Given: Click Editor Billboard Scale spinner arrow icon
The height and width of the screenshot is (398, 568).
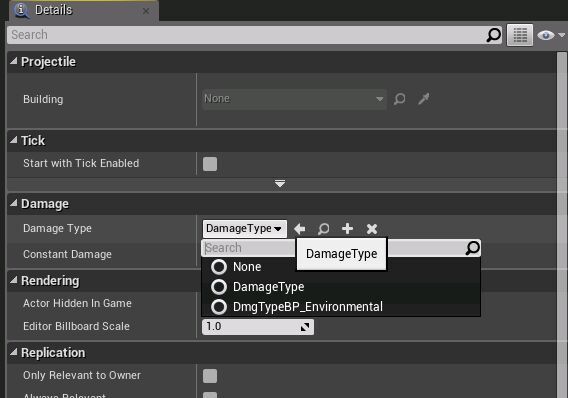Looking at the screenshot, I should tap(305, 327).
